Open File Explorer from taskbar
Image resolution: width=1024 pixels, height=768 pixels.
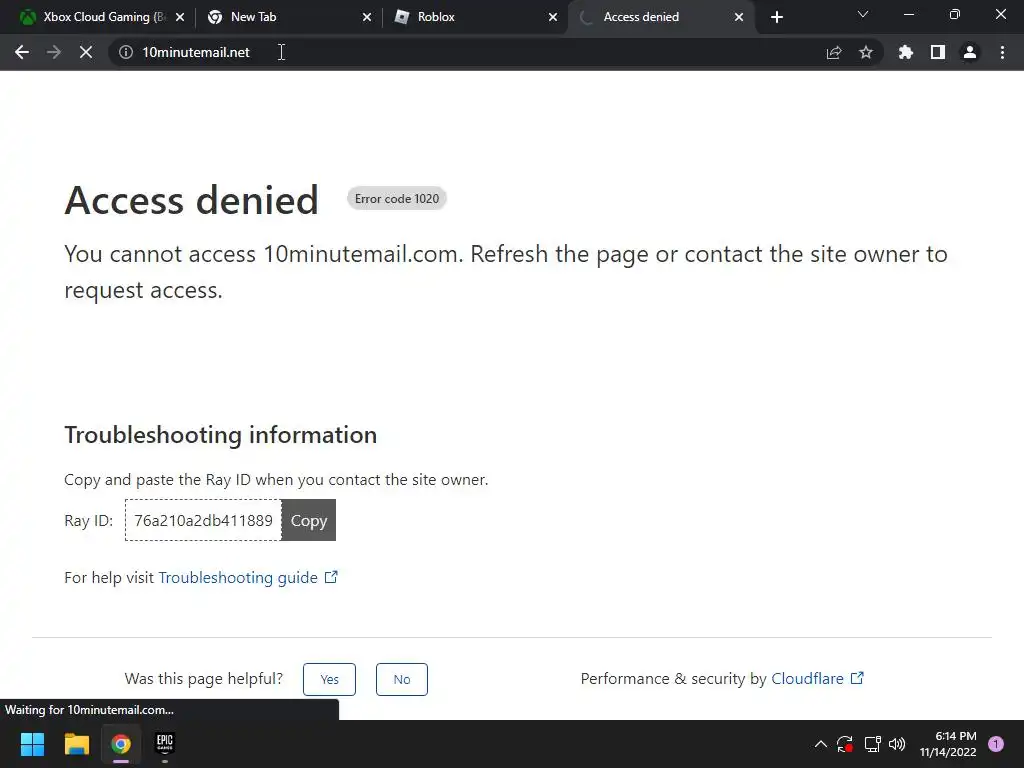(x=76, y=744)
